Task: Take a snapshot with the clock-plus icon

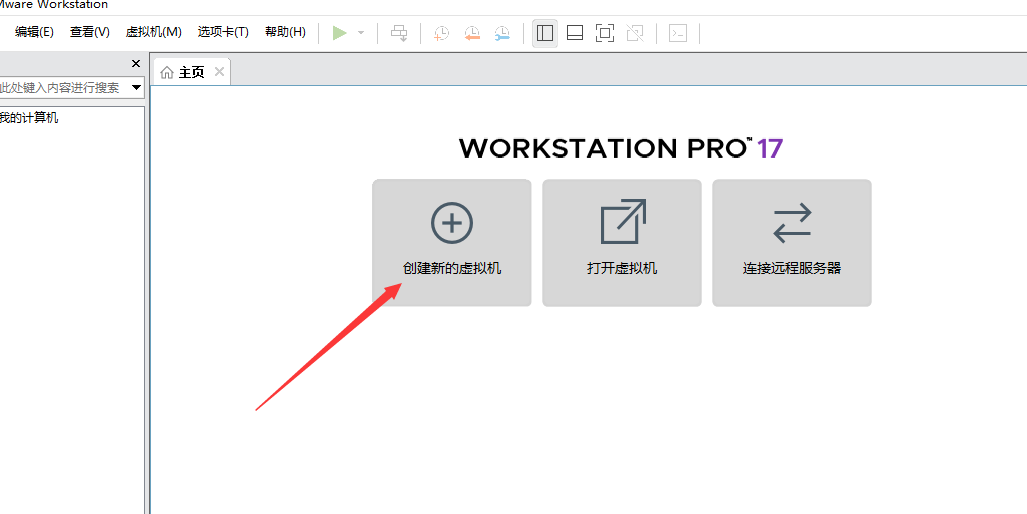Action: pos(441,33)
